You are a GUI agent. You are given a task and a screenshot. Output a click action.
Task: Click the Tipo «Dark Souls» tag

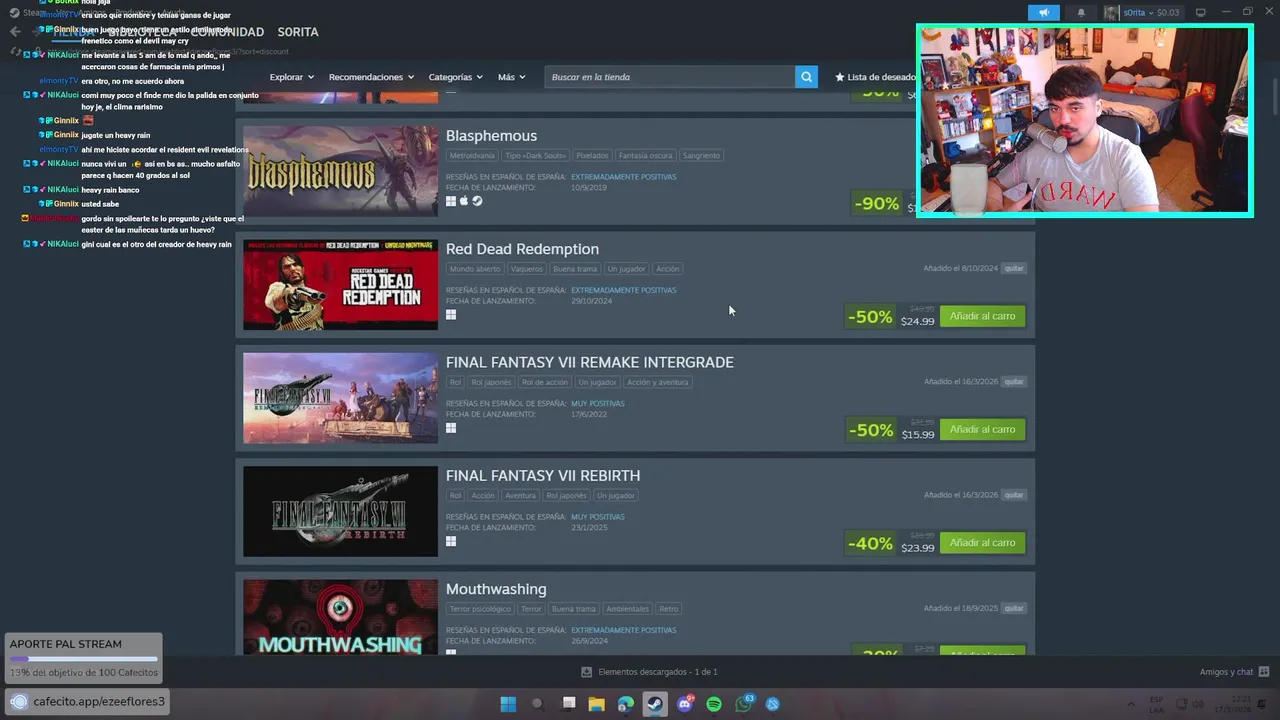535,155
